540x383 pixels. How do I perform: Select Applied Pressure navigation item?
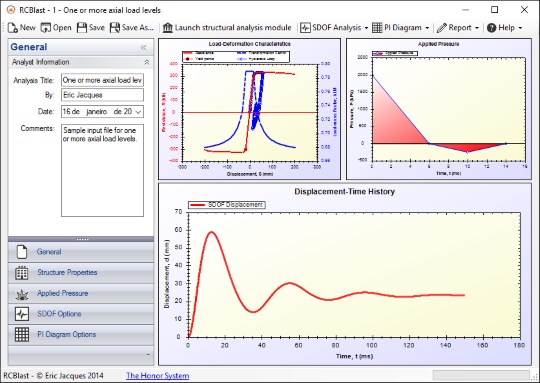pyautogui.click(x=81, y=293)
